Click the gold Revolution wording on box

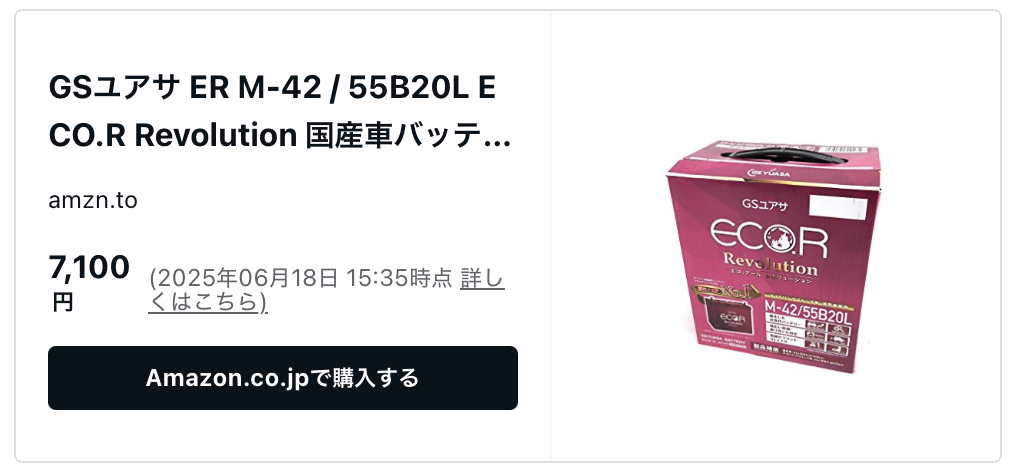tap(770, 265)
